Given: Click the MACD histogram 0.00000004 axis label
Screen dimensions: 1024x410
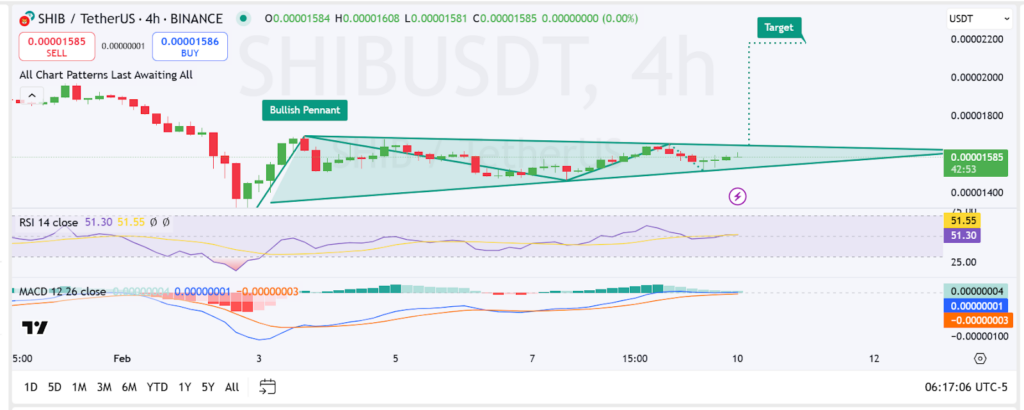Looking at the screenshot, I should (x=976, y=291).
